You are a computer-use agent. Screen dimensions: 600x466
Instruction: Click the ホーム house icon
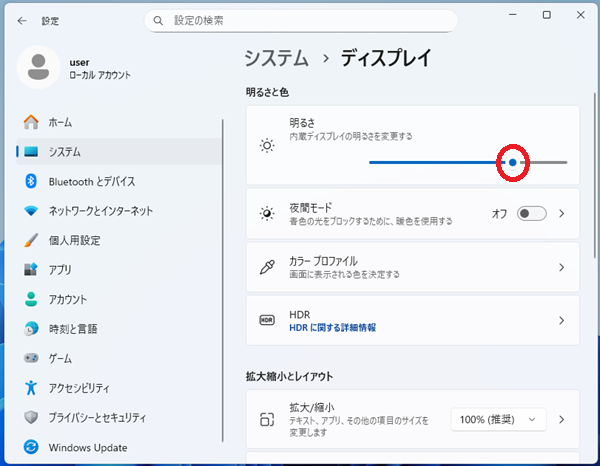(31, 122)
